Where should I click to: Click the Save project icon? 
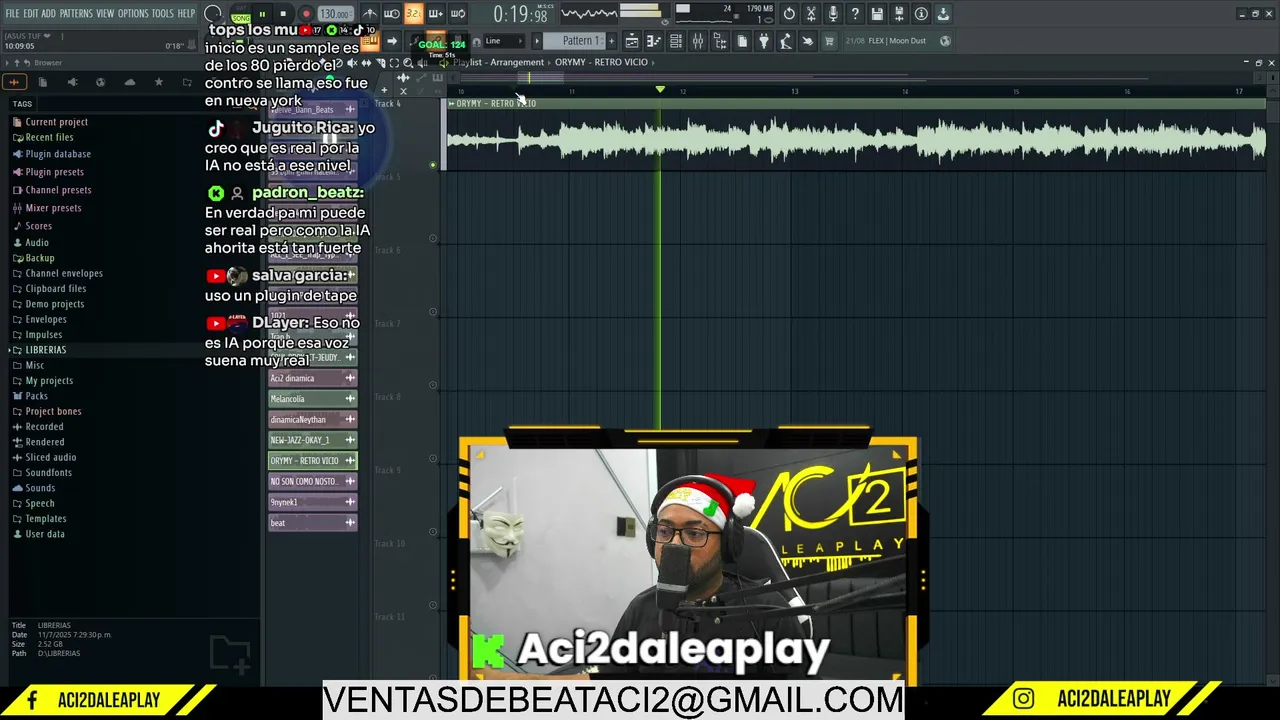coord(877,14)
